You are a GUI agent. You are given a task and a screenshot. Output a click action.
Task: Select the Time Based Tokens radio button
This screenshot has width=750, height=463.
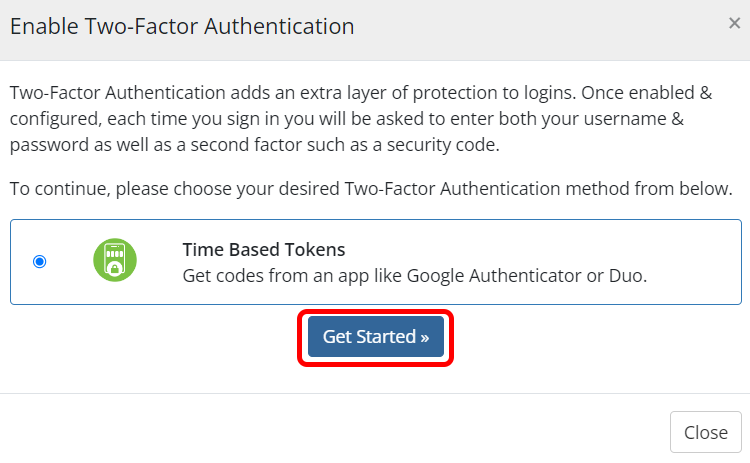[39, 262]
